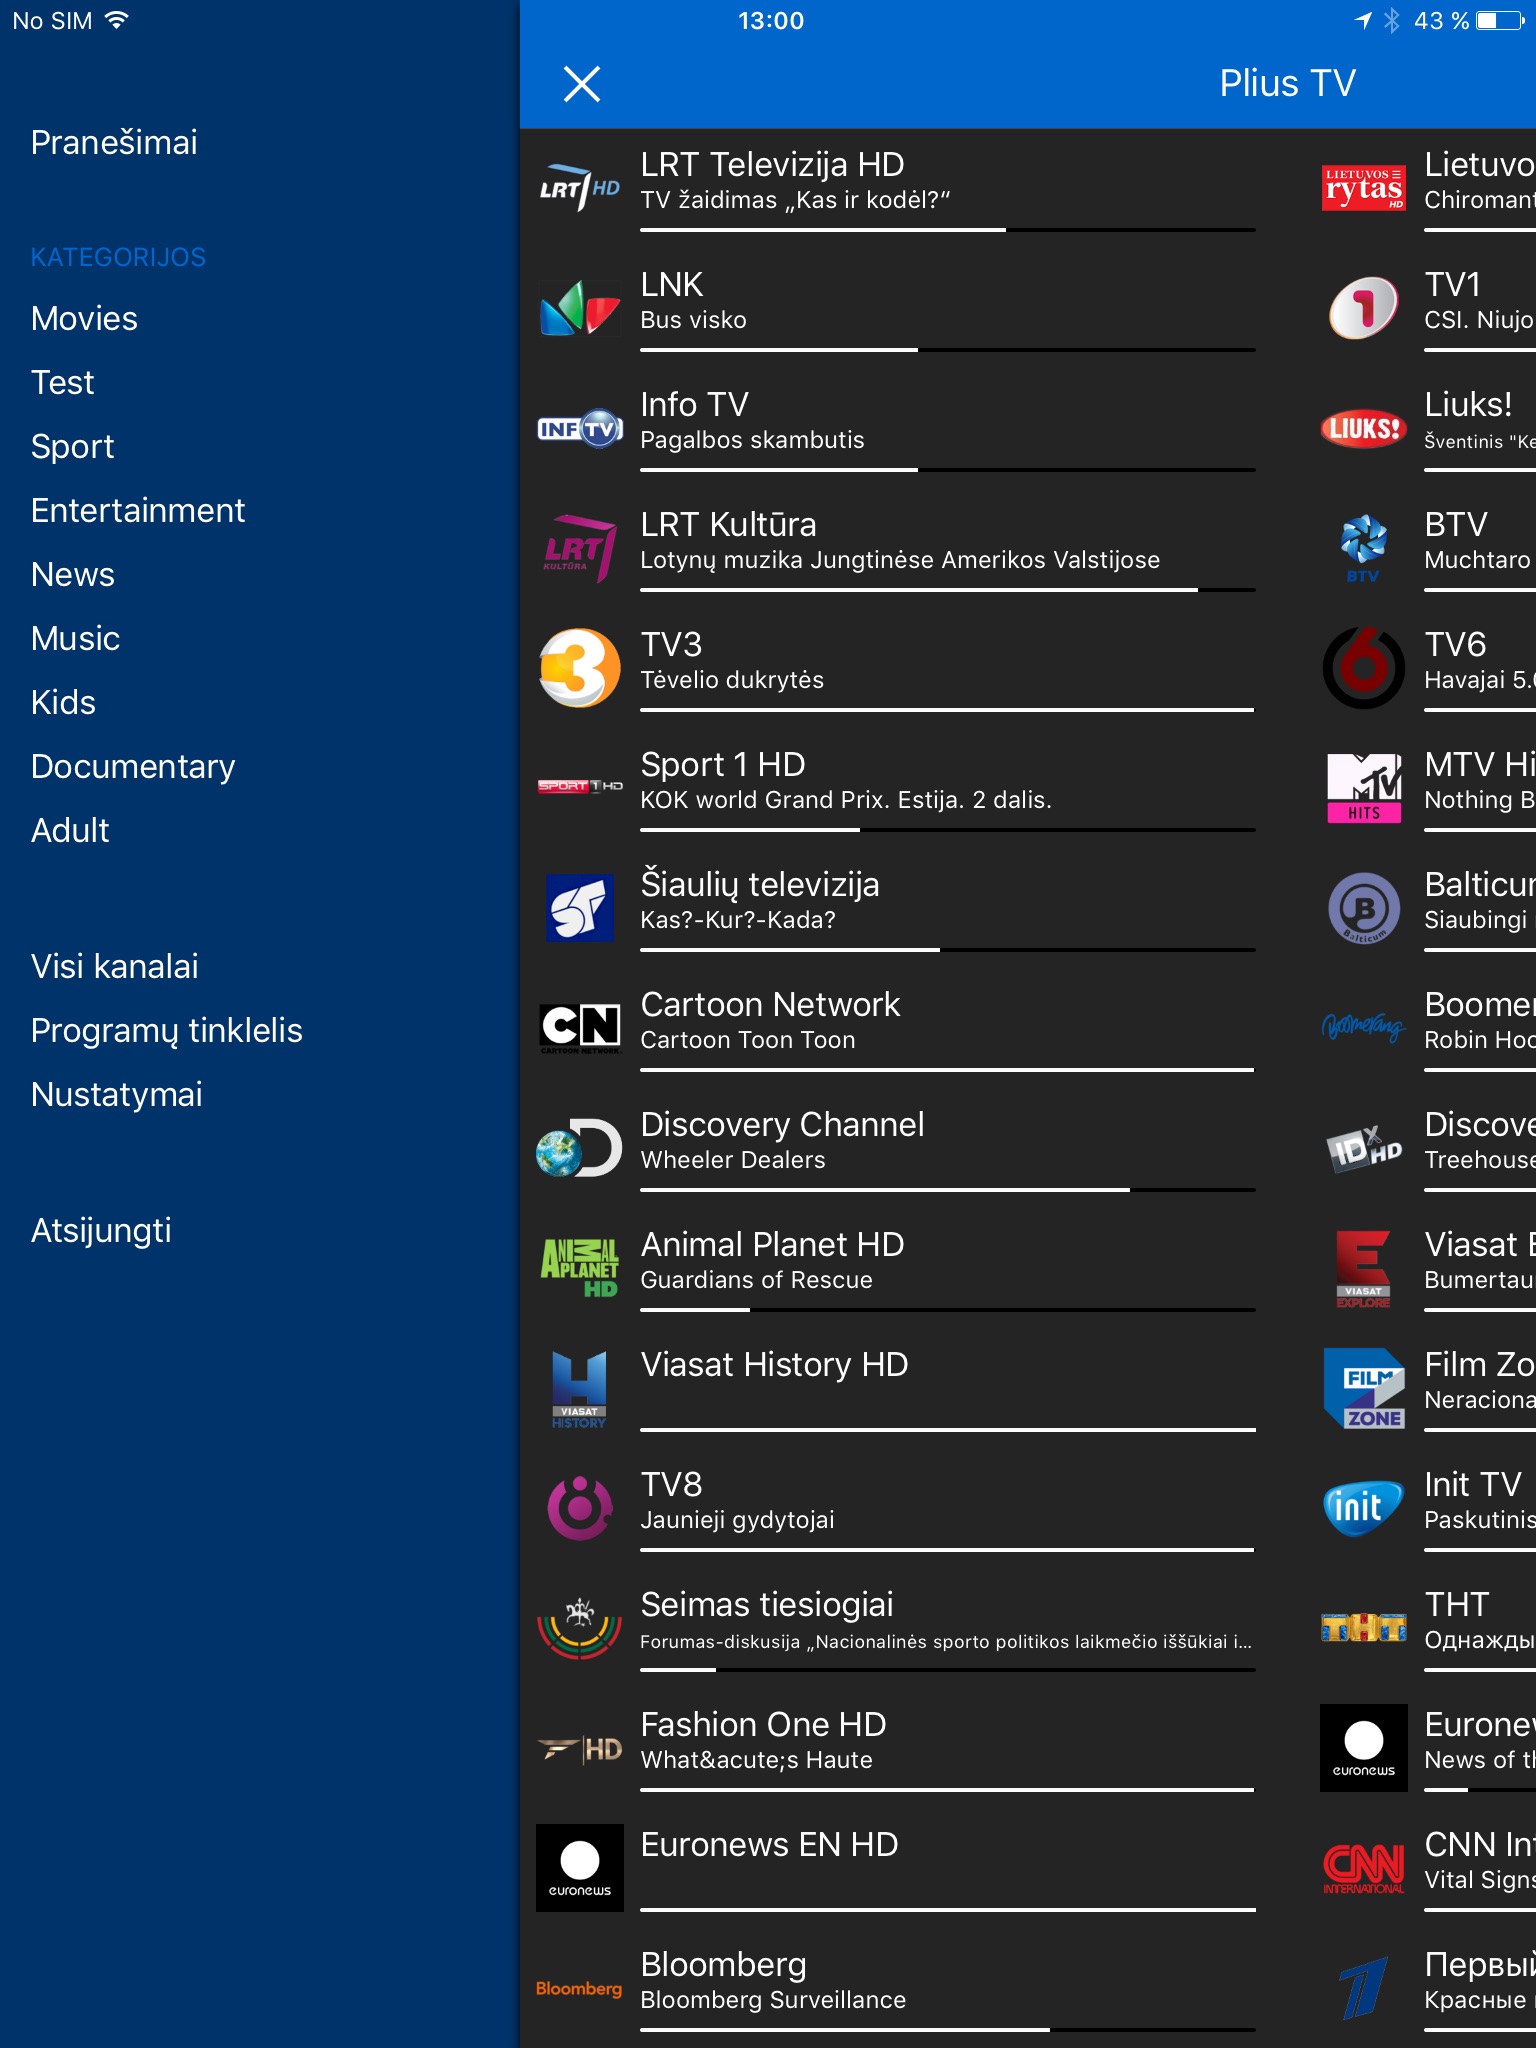Open program 'Tėvelio dukrytės' on TV3
Screen dimensions: 1536x2048
pos(732,680)
